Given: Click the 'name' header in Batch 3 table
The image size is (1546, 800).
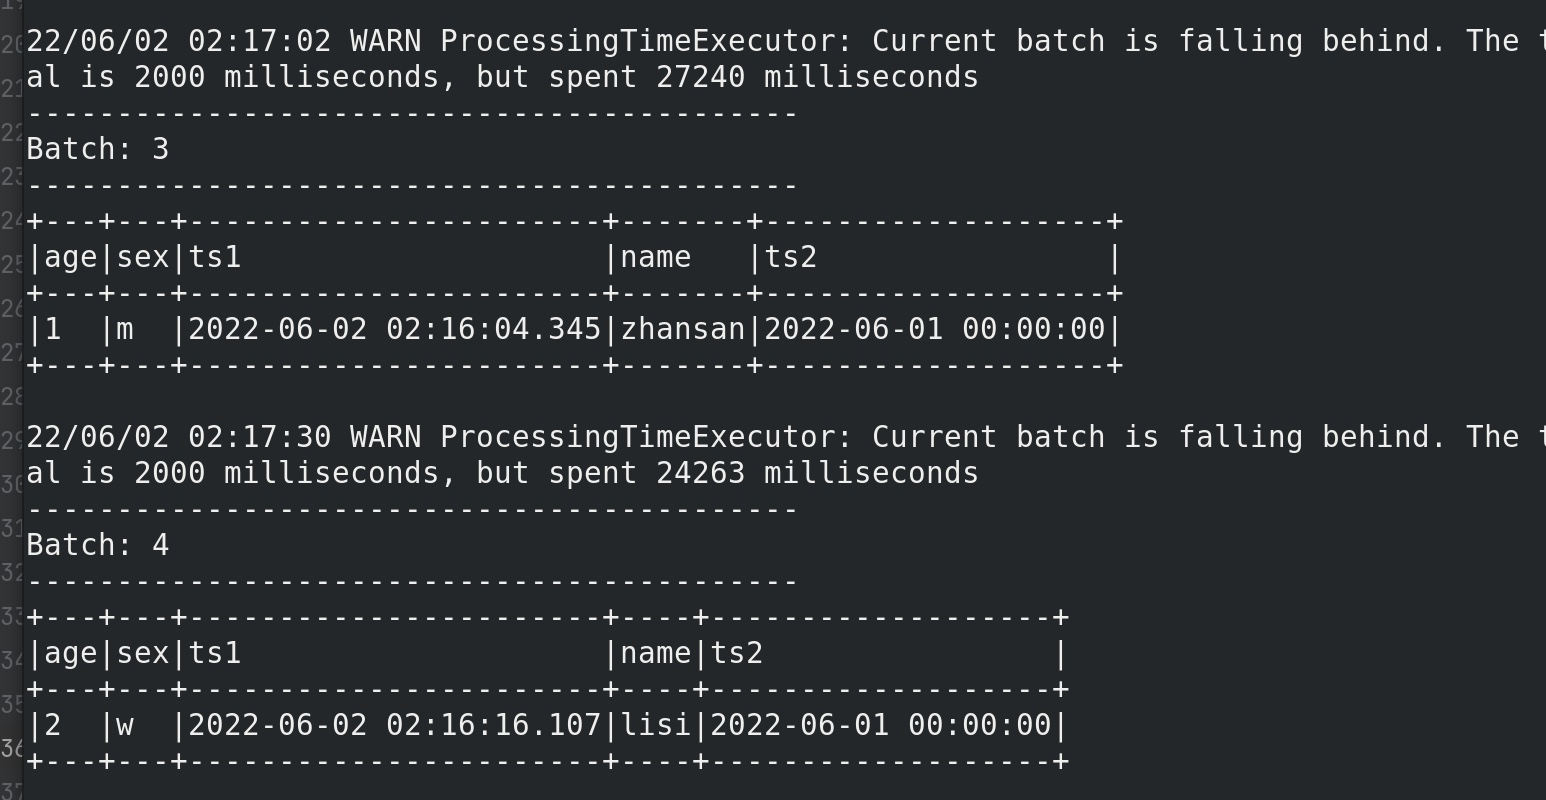Looking at the screenshot, I should (656, 258).
